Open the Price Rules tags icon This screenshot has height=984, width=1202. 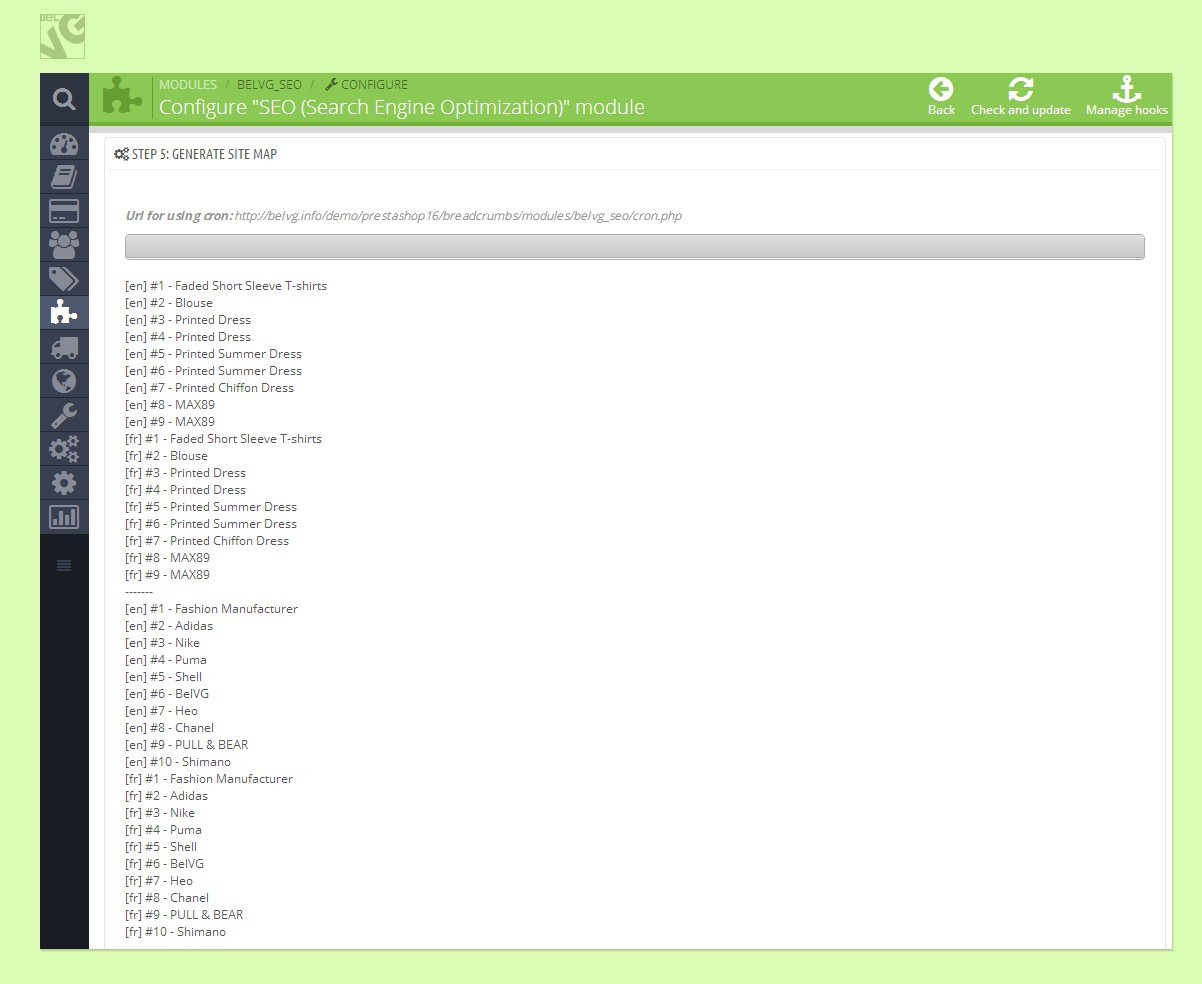pyautogui.click(x=64, y=279)
